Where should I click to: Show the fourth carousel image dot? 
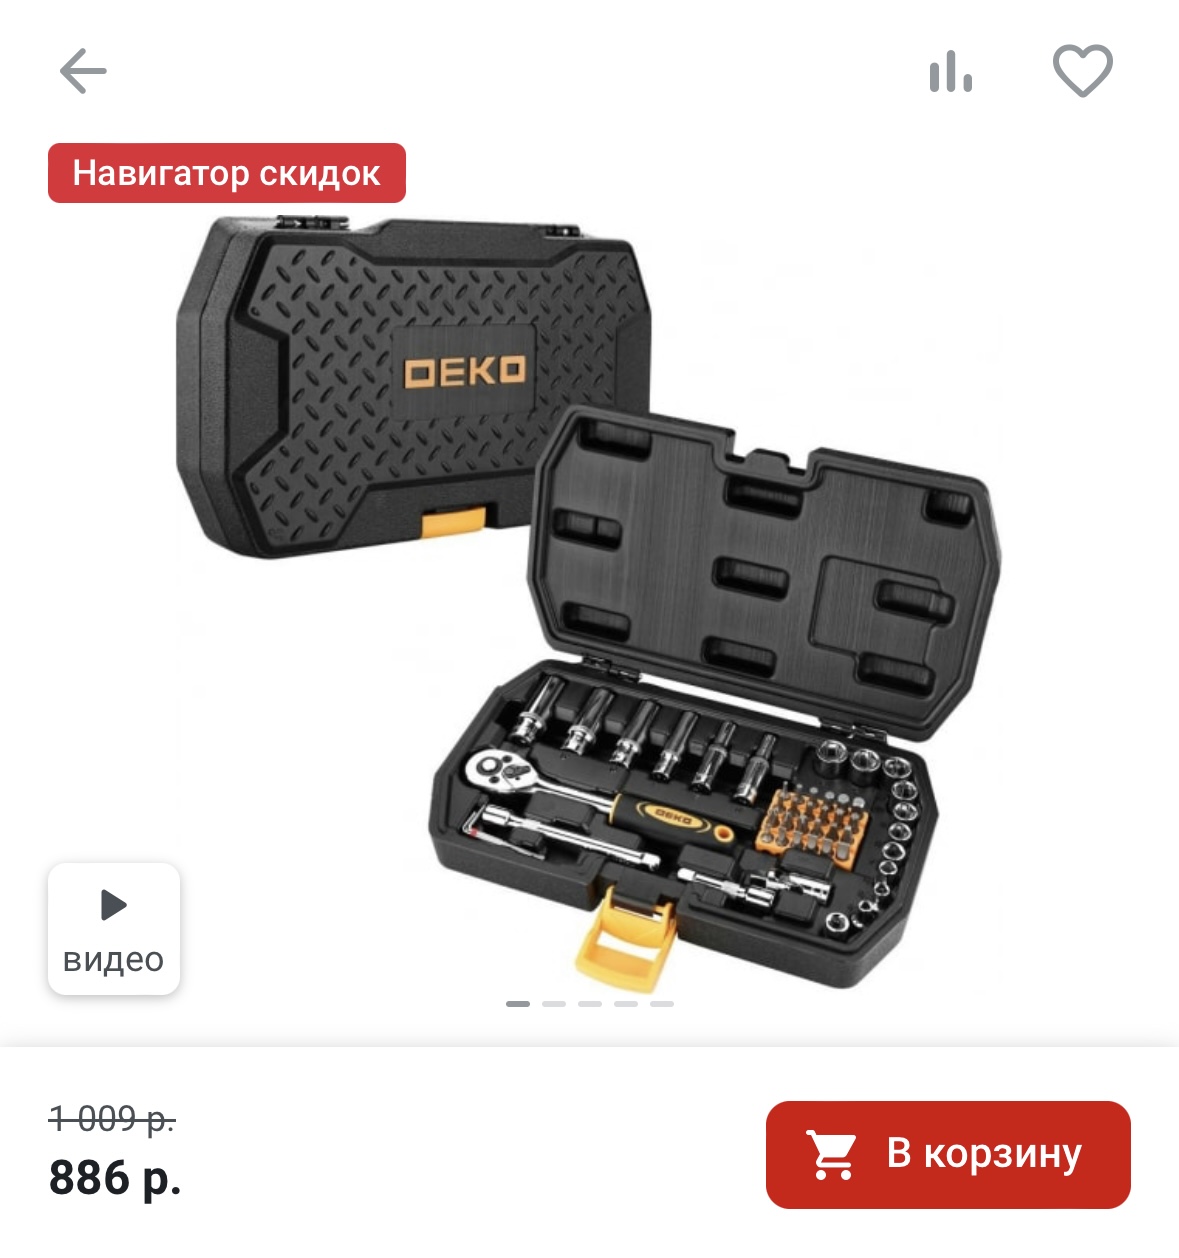(626, 1003)
